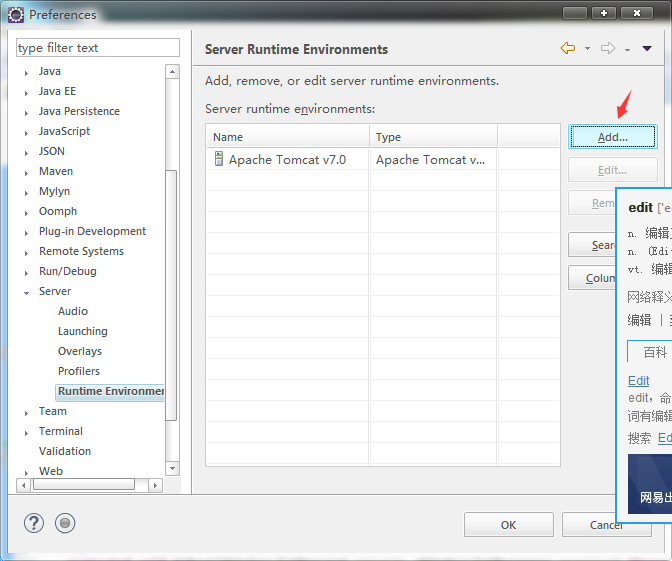Click the Edit... button
672x561 pixels.
[612, 170]
